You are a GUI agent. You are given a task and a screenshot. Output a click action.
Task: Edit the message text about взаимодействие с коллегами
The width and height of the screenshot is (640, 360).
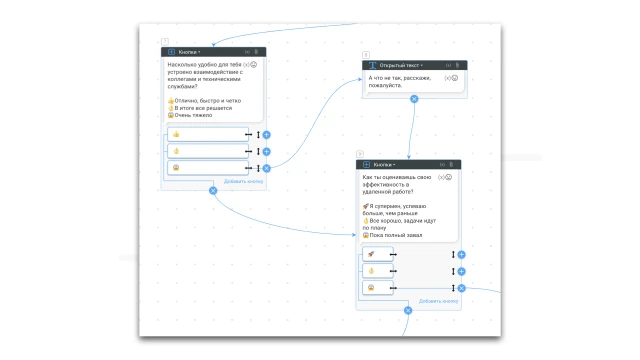[205, 76]
